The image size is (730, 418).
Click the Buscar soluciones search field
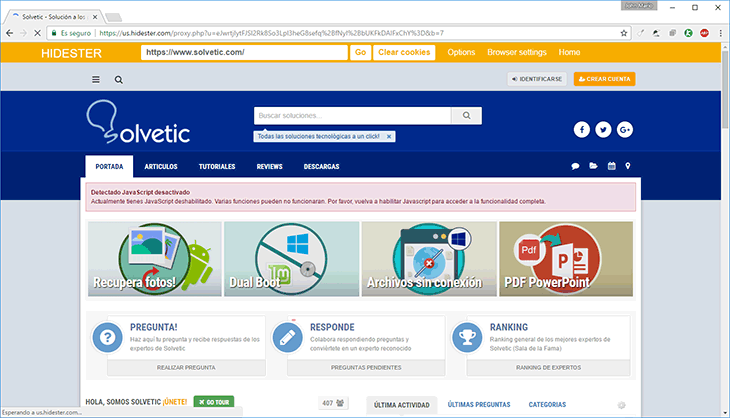(x=352, y=115)
